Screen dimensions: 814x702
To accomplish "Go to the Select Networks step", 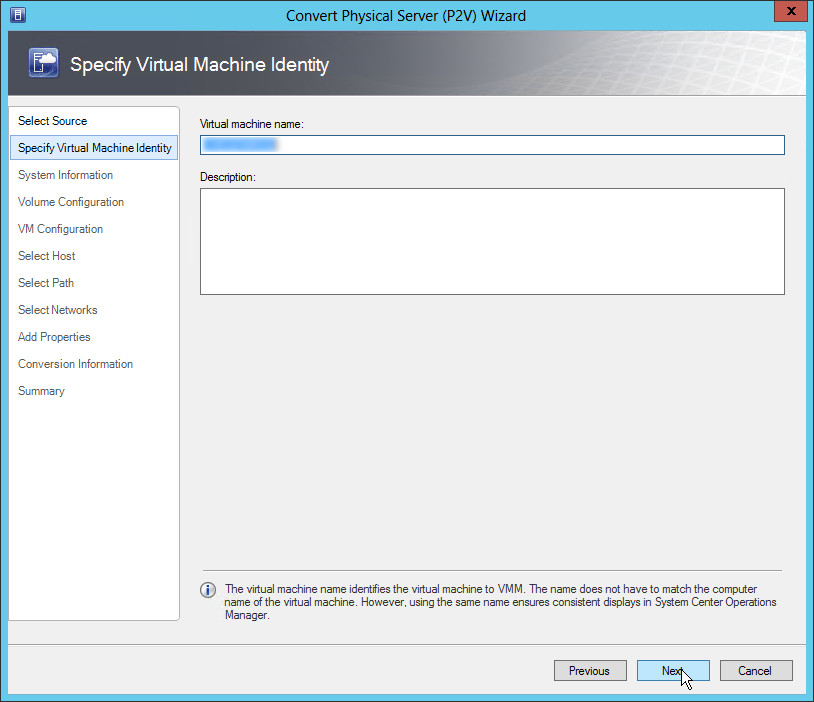I will (58, 310).
